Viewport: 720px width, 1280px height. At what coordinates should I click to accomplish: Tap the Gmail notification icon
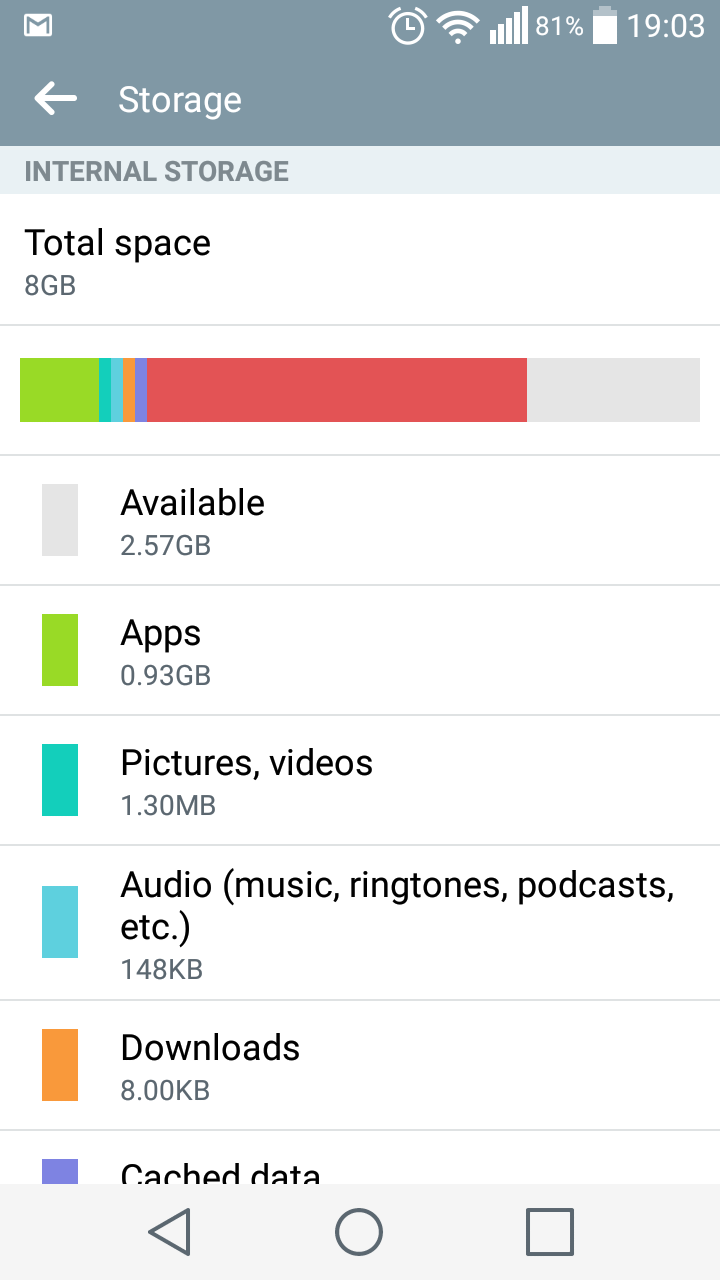coord(38,26)
